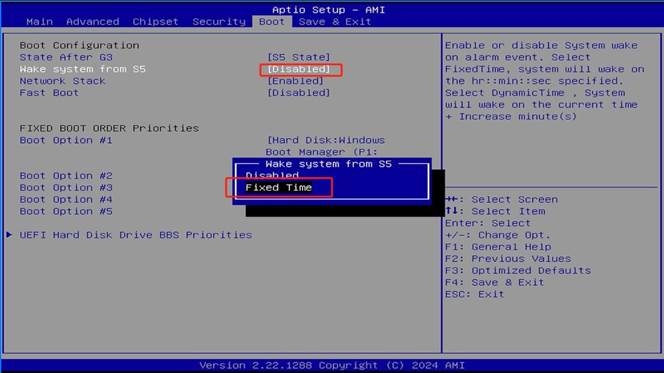
Task: Open the Security tab
Action: point(219,22)
